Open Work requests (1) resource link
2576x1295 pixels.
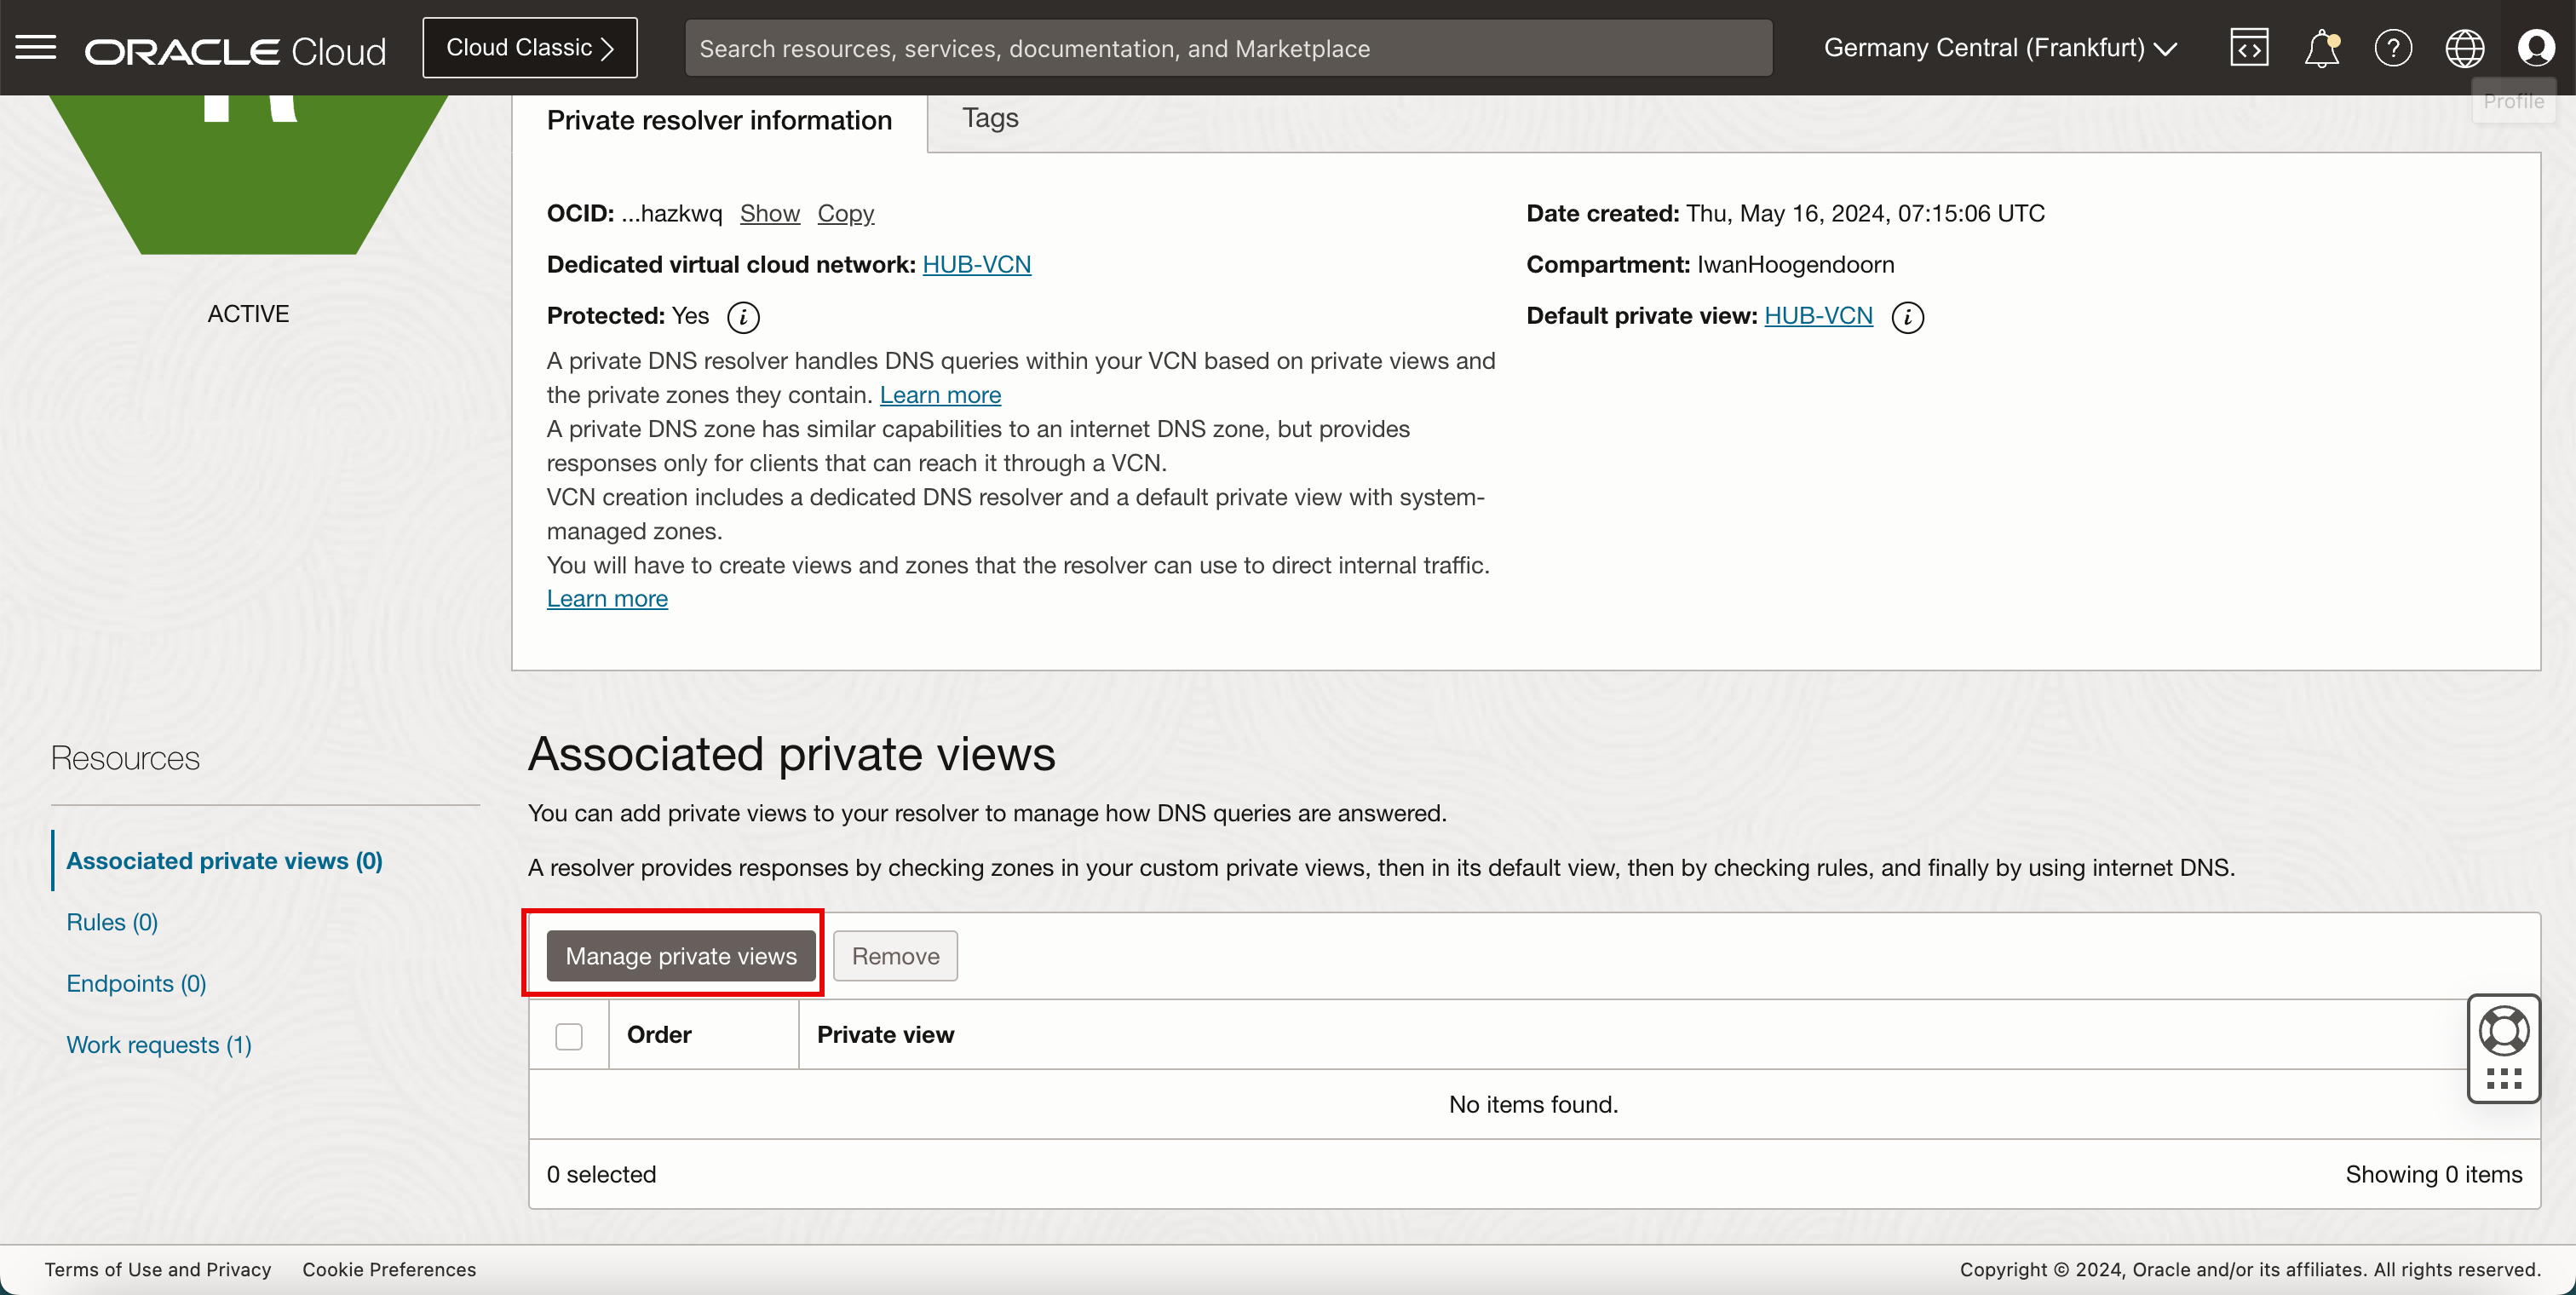coord(159,1045)
